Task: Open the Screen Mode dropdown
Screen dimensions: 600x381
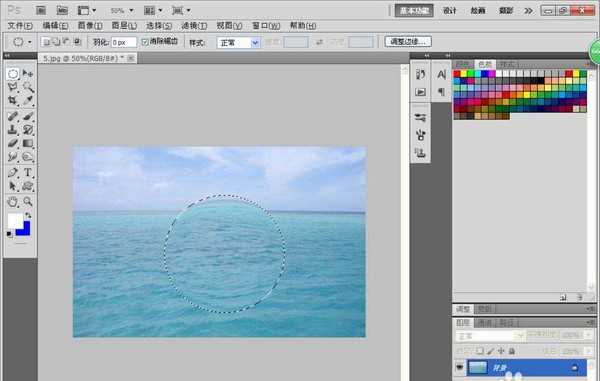Action: point(181,11)
